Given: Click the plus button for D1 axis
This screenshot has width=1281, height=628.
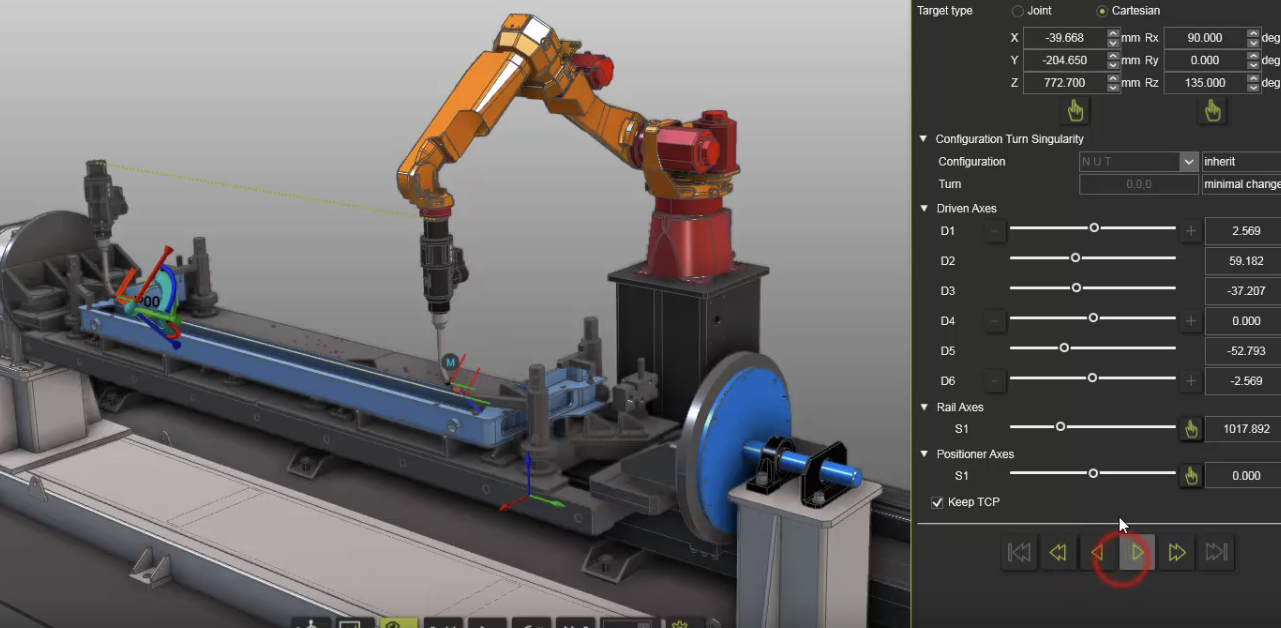Looking at the screenshot, I should click(1190, 231).
